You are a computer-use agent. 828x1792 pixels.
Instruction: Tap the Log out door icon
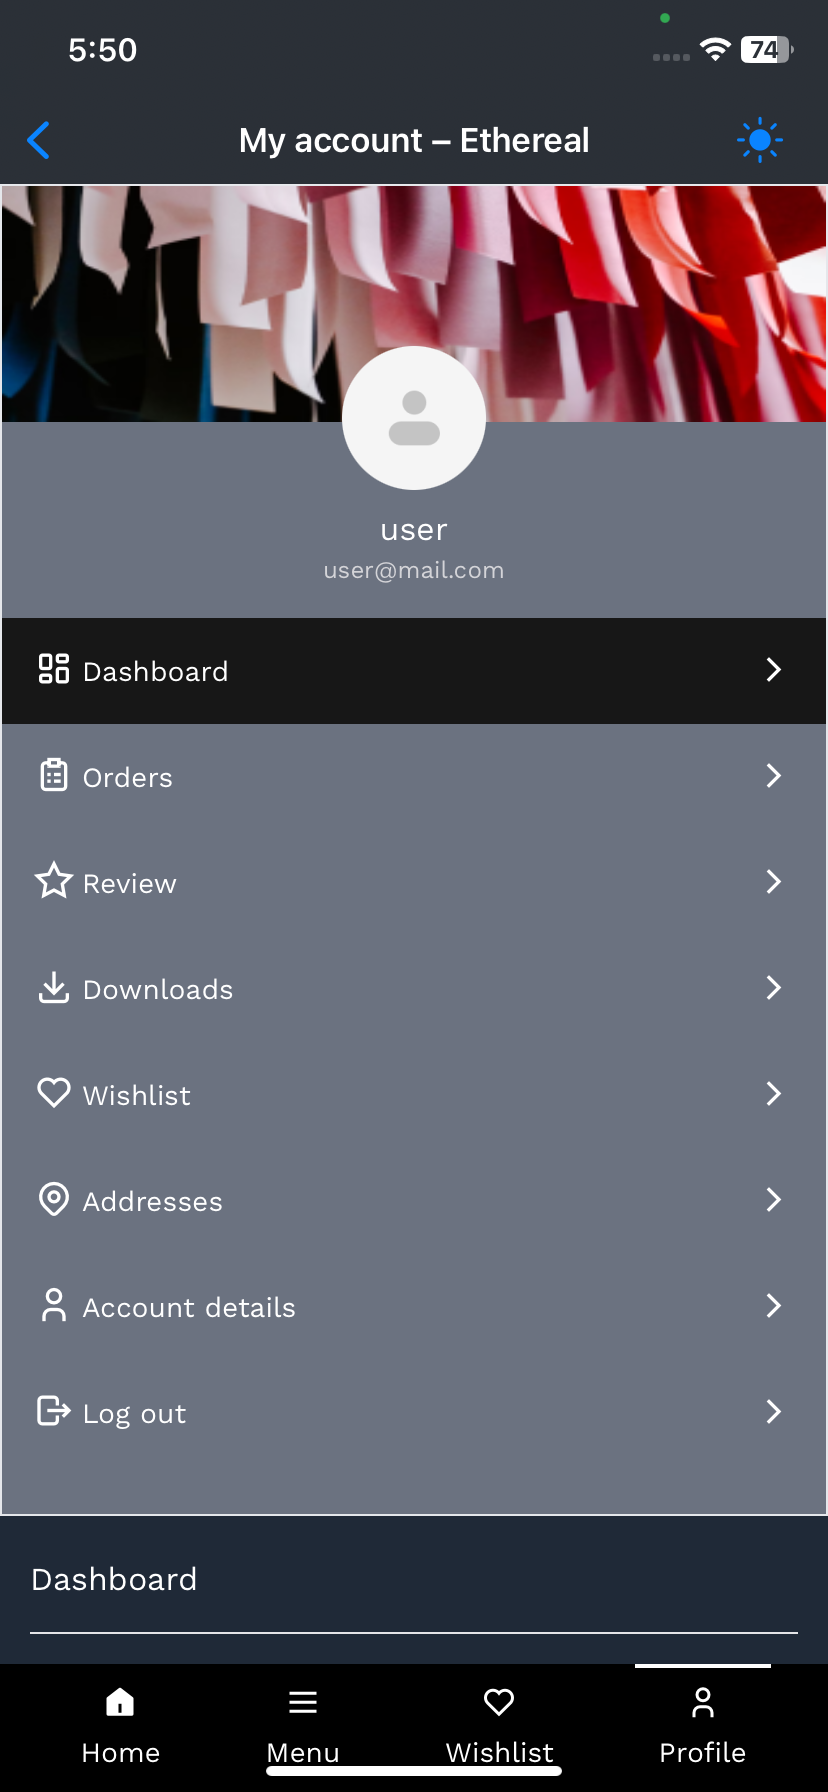[x=54, y=1411]
